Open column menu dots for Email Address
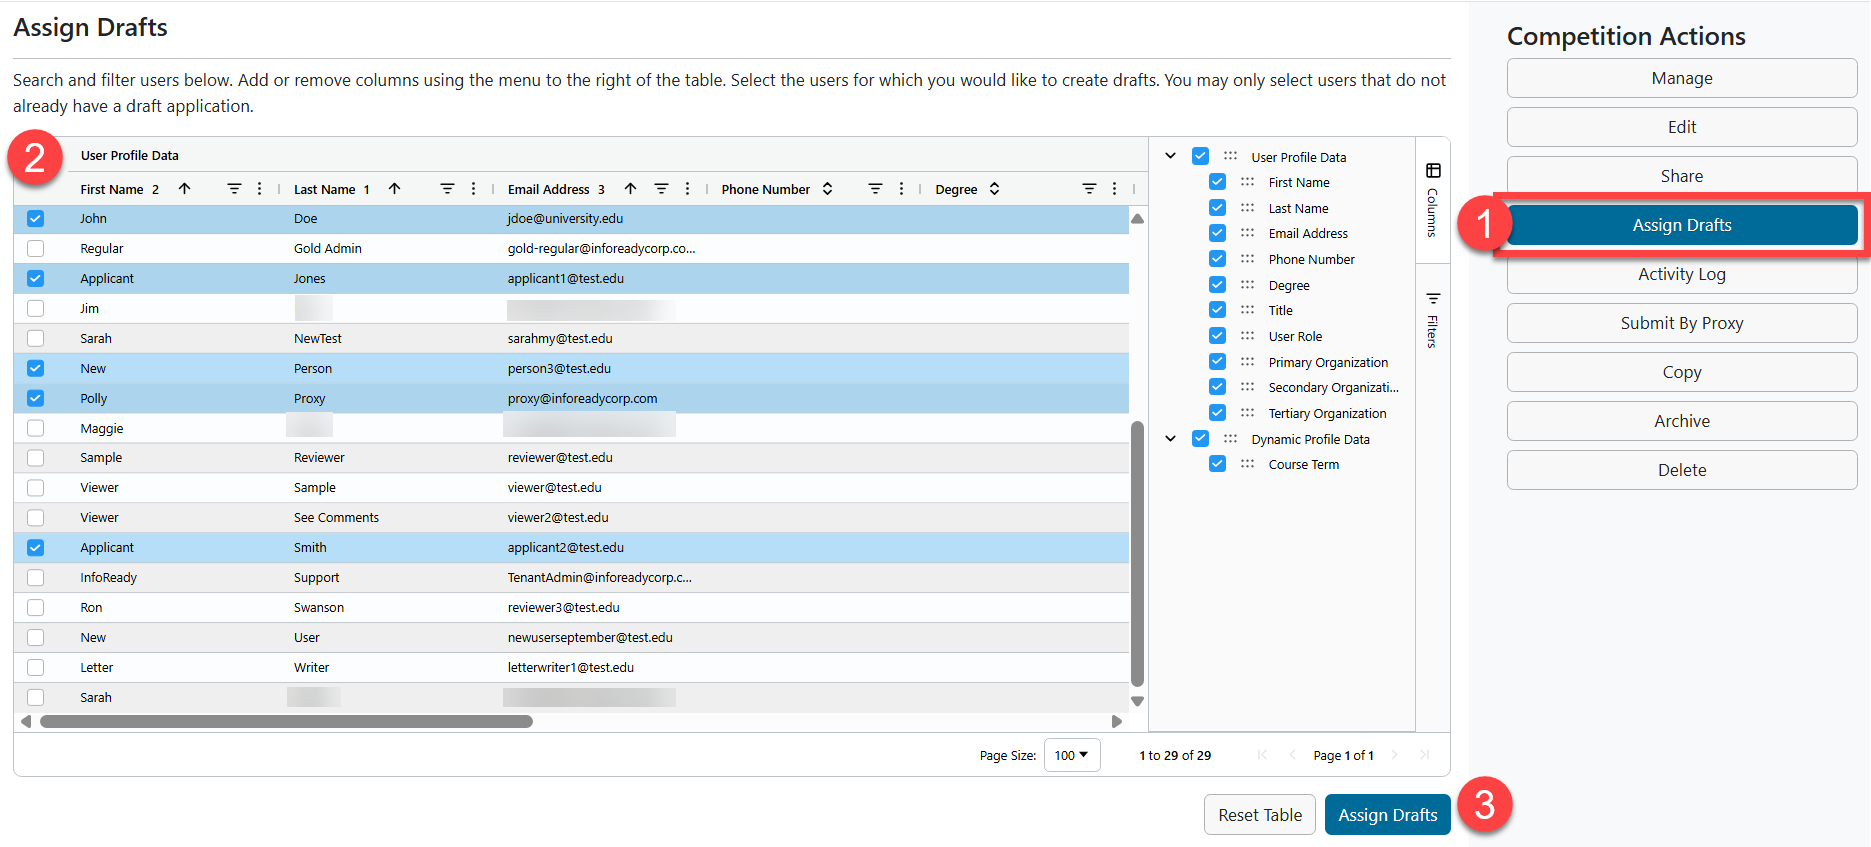This screenshot has height=847, width=1871. tap(687, 189)
